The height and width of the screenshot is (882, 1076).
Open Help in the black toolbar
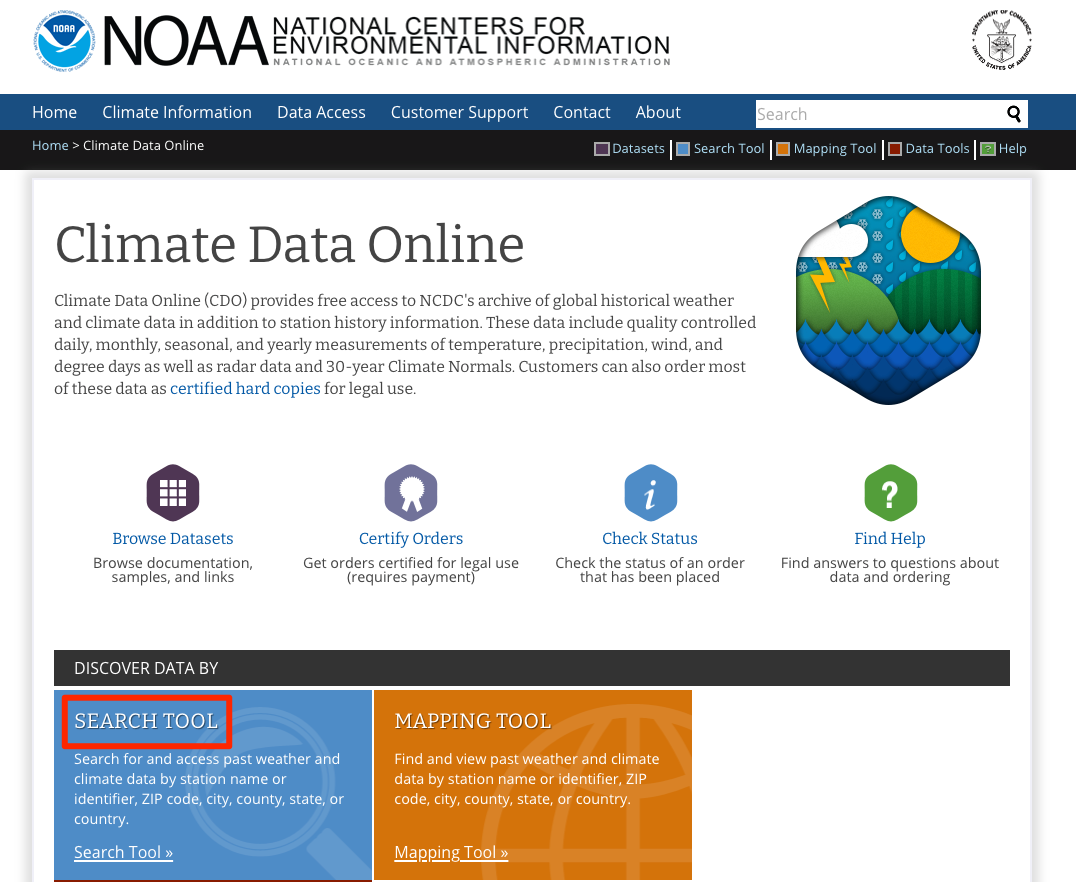click(1003, 149)
